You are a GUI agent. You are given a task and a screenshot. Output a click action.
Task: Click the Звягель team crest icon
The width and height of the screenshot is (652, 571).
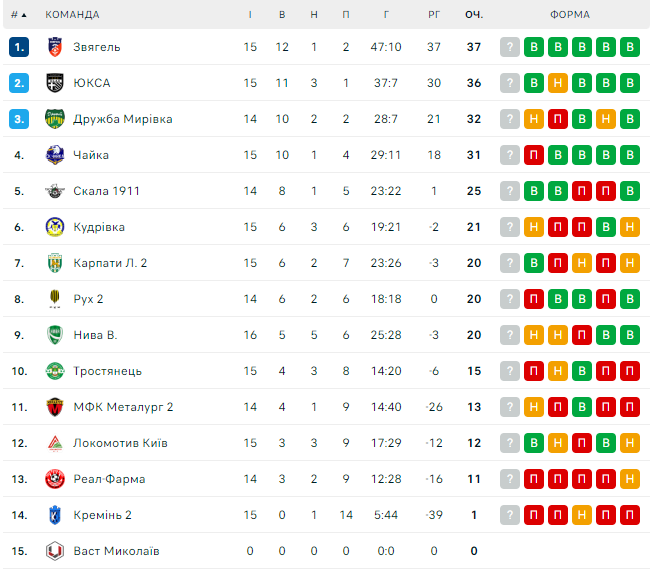(x=55, y=47)
